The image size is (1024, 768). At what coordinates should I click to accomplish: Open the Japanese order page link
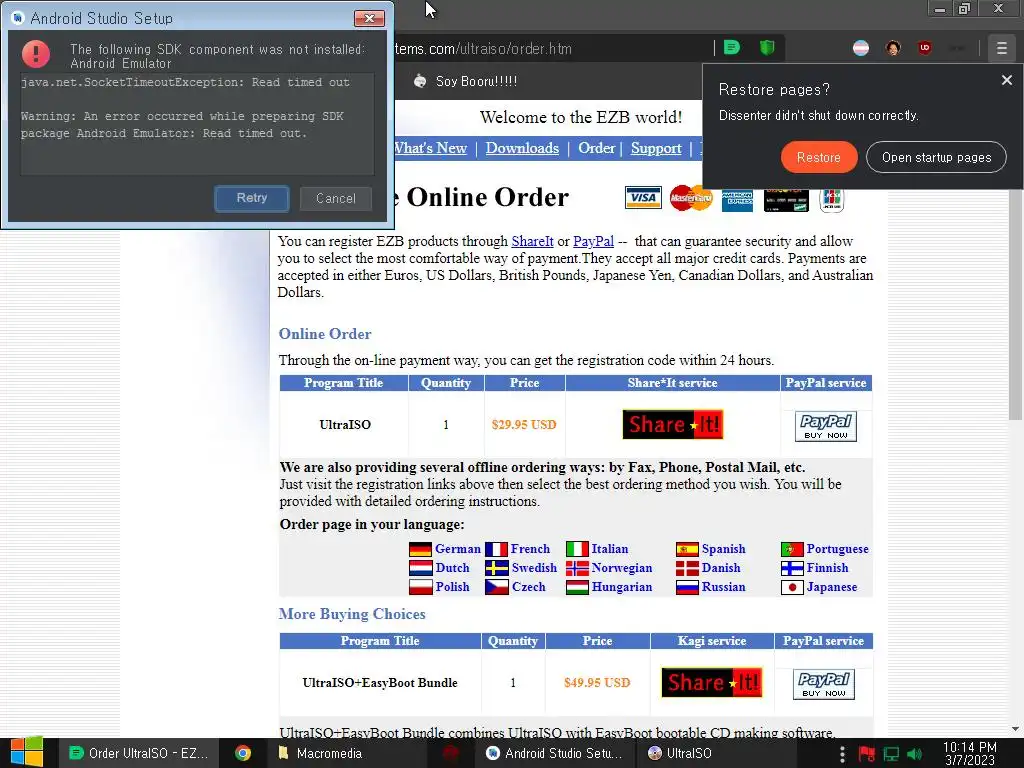[x=831, y=587]
